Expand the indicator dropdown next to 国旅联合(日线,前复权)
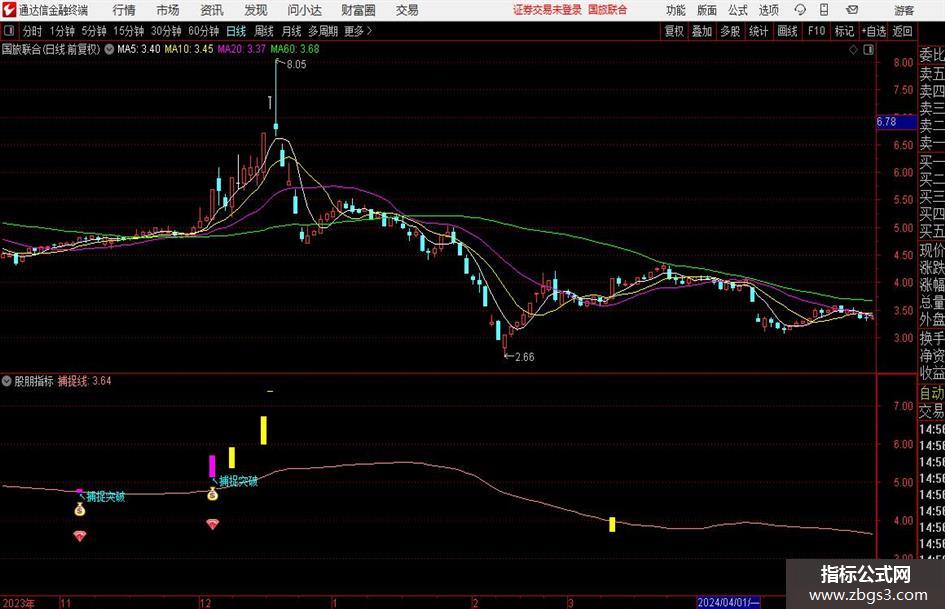 click(109, 49)
